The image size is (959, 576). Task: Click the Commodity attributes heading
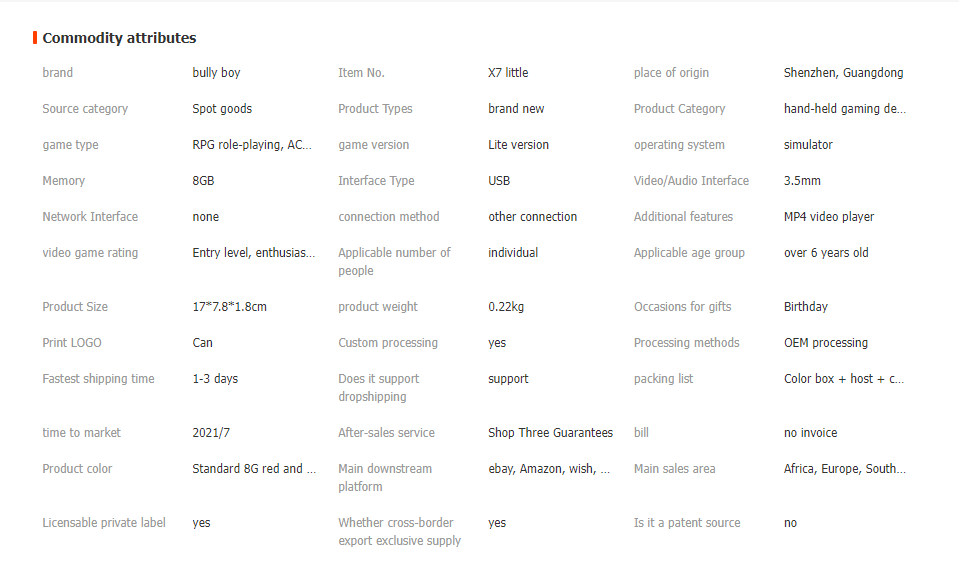point(119,38)
